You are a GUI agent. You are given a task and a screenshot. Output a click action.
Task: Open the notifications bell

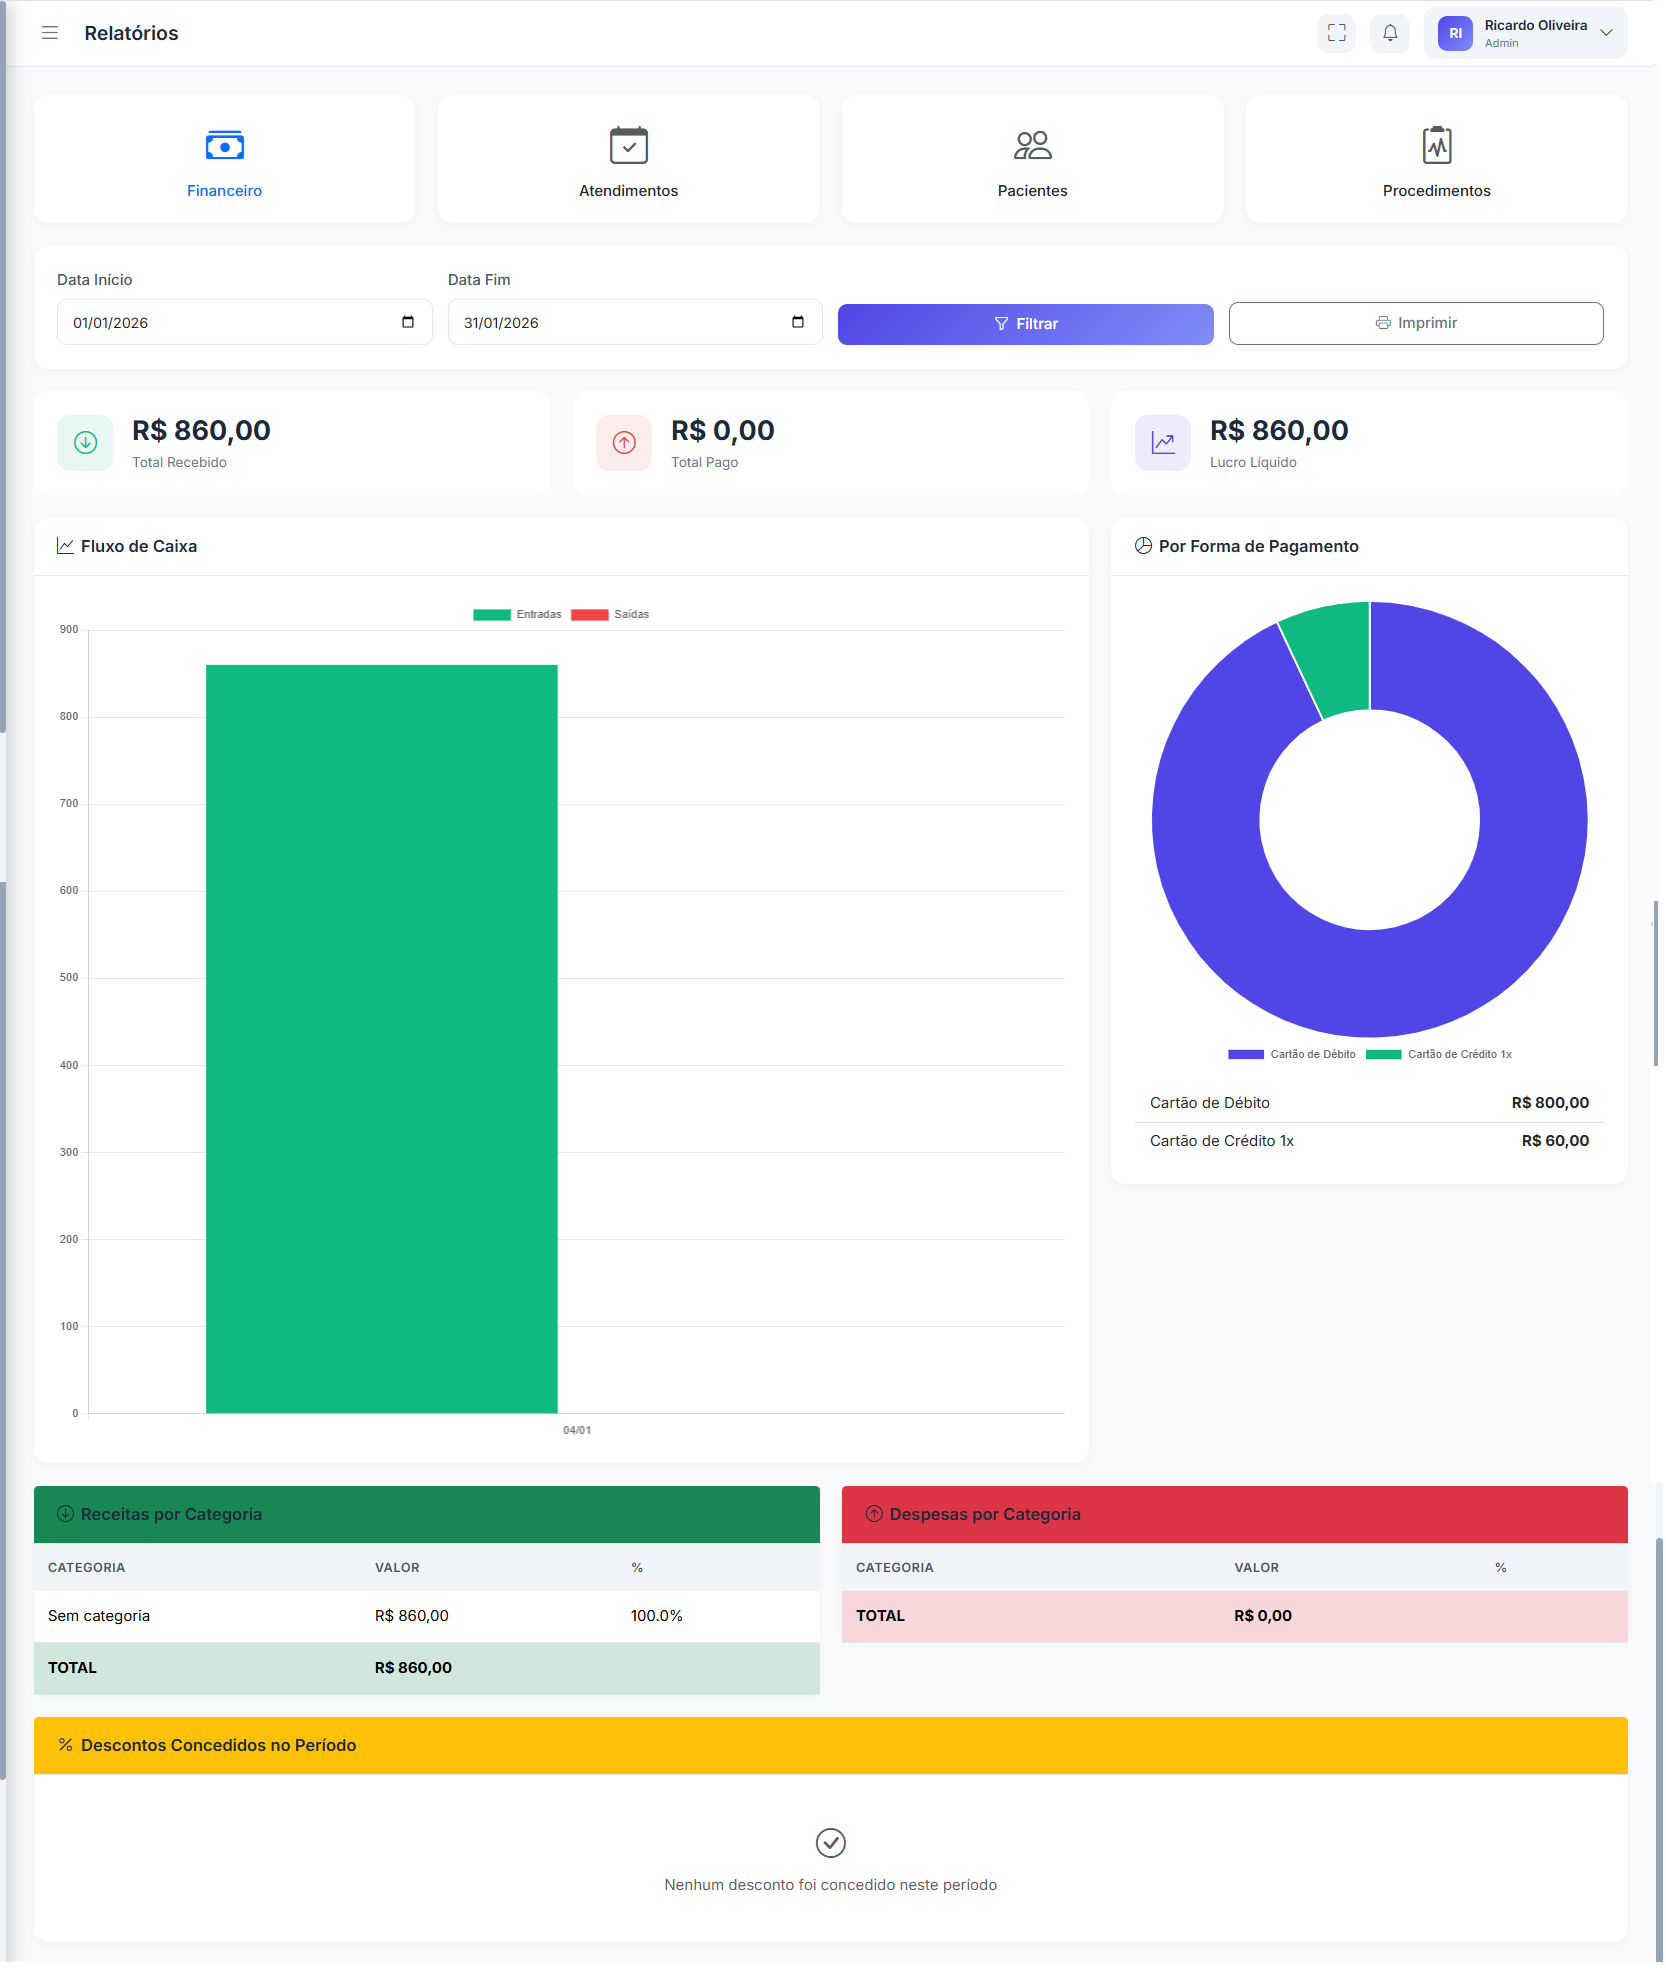[x=1389, y=33]
